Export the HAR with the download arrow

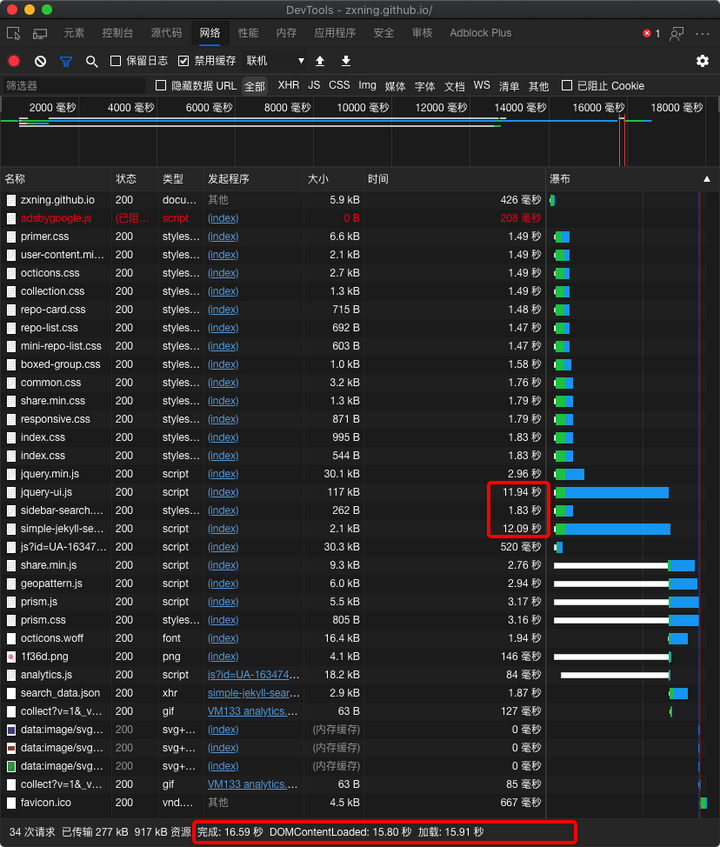point(346,61)
